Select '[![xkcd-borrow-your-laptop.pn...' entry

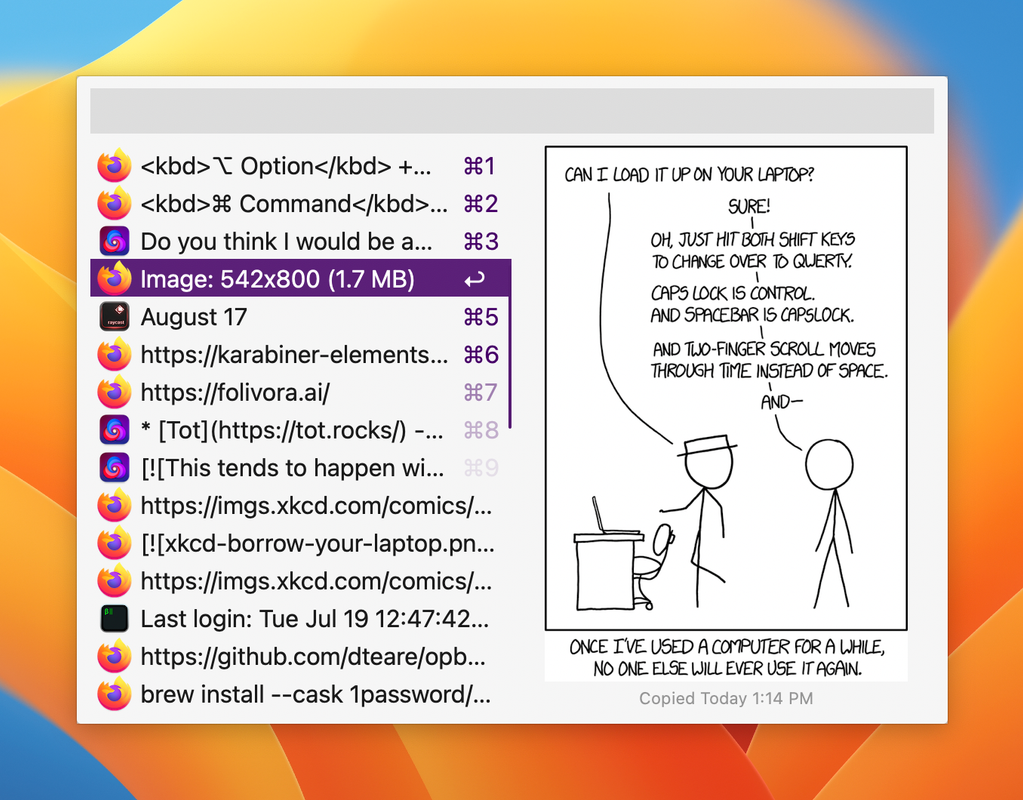coord(301,543)
